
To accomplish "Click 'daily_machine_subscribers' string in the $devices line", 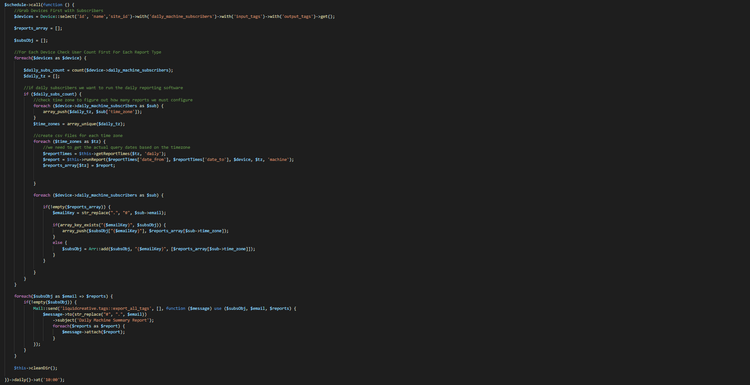I will pos(181,16).
